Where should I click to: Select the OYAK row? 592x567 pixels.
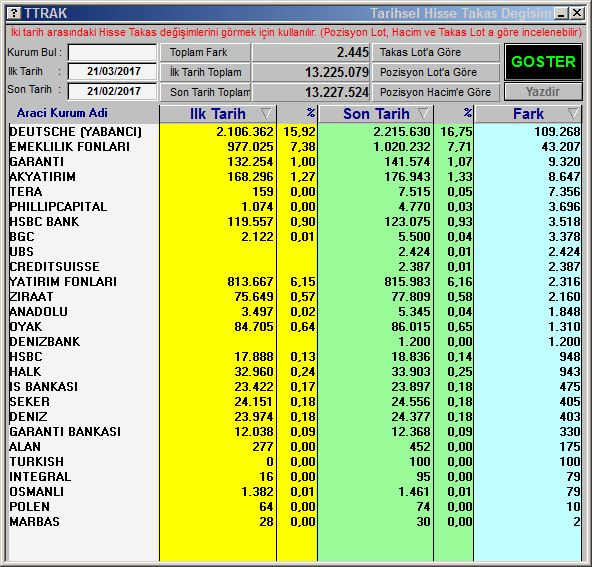[294, 327]
